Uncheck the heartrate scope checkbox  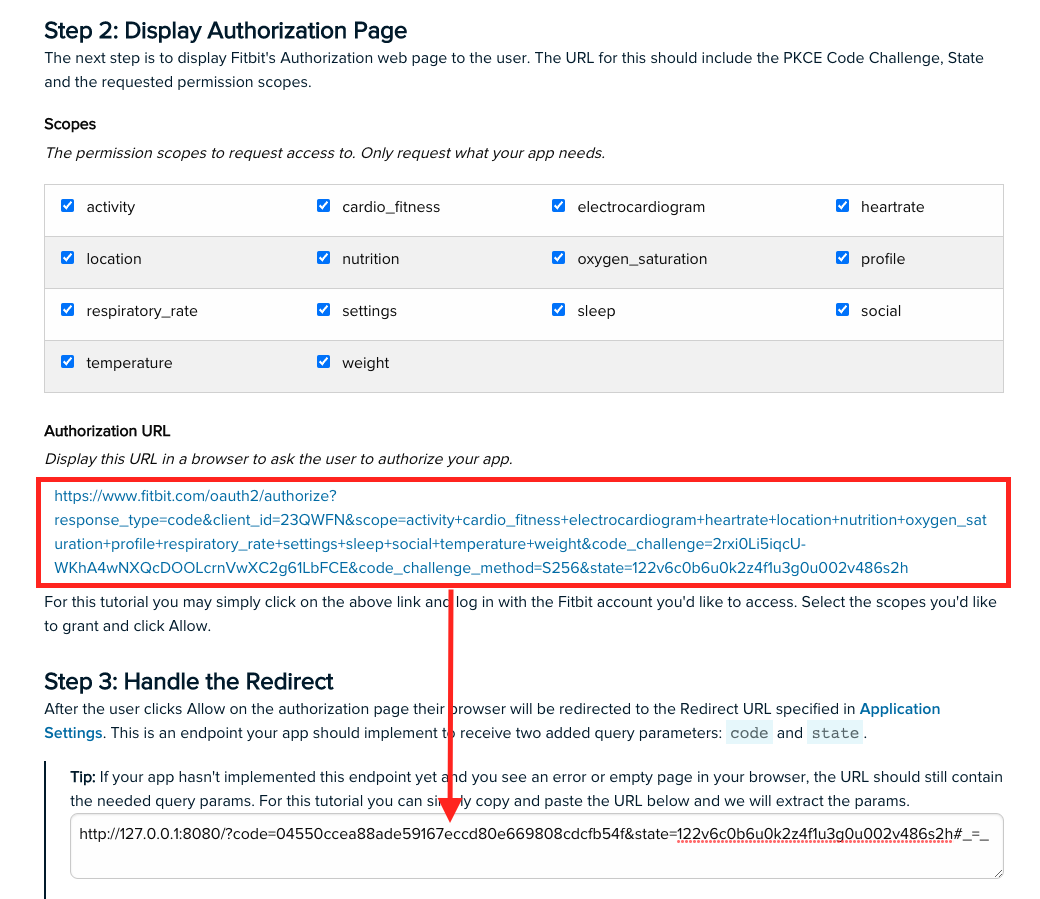click(x=842, y=206)
